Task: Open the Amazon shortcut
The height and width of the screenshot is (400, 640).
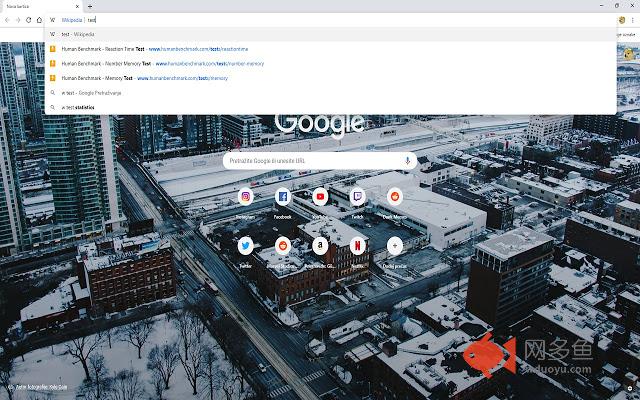Action: click(x=320, y=245)
